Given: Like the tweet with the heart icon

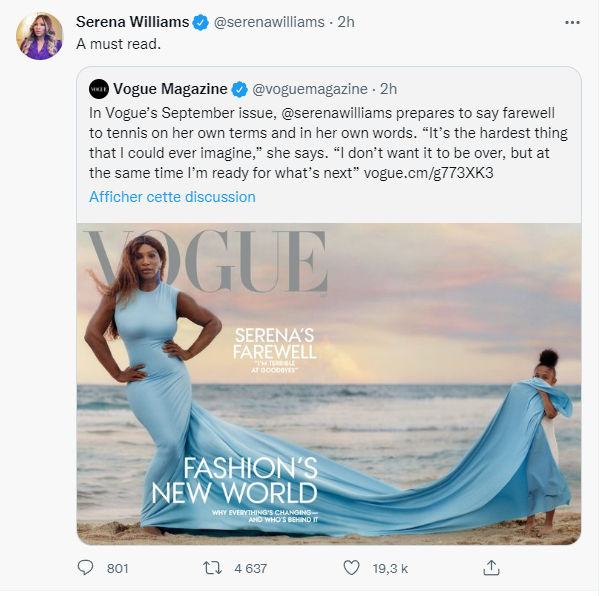Looking at the screenshot, I should pos(351,568).
